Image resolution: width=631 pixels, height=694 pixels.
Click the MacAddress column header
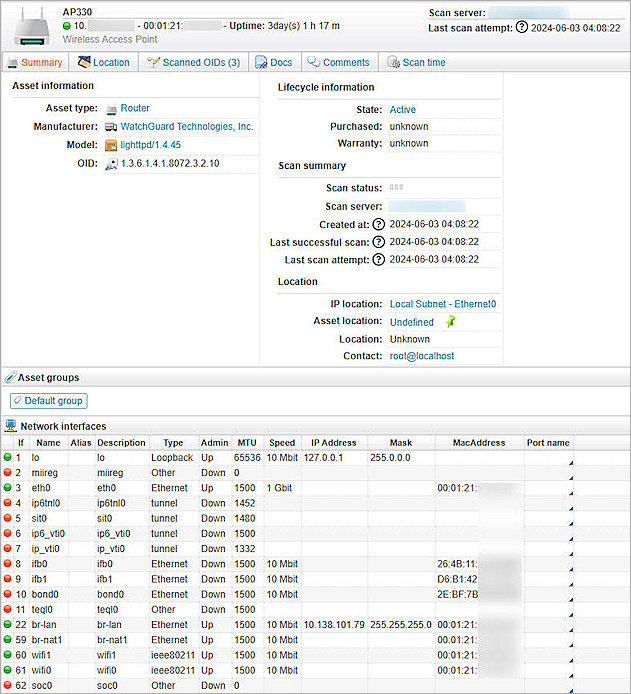point(479,443)
